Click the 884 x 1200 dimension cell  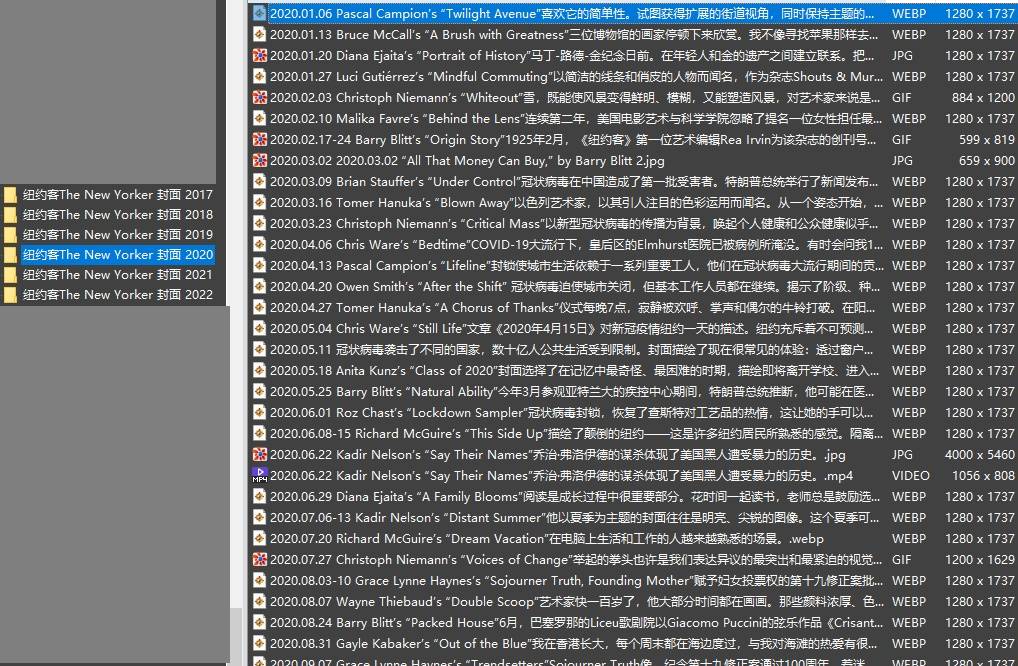coord(983,97)
